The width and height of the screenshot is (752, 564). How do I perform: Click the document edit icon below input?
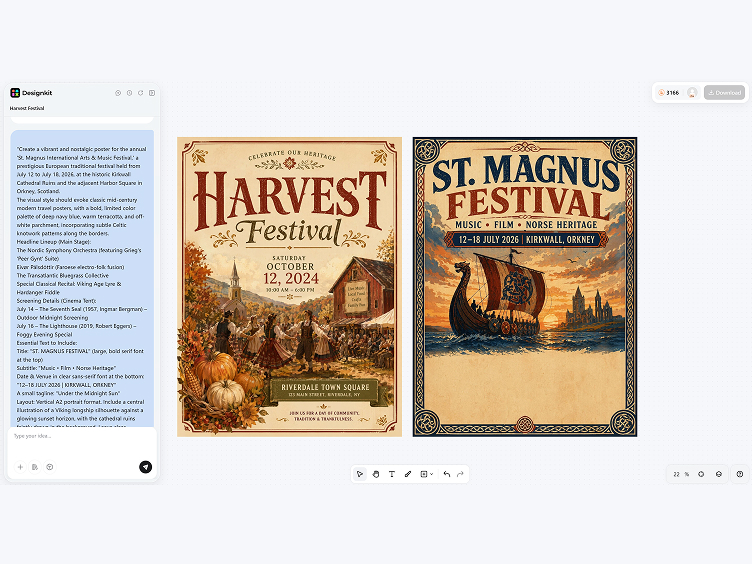pyautogui.click(x=35, y=467)
